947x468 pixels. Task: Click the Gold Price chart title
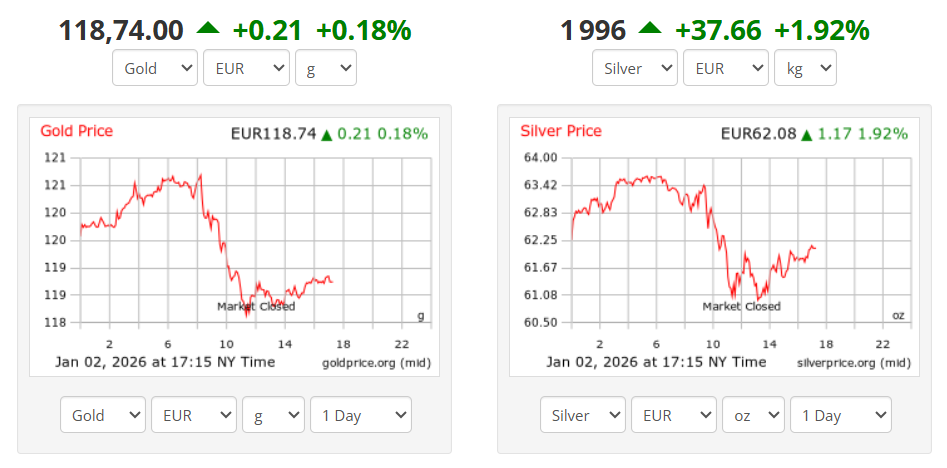click(77, 131)
